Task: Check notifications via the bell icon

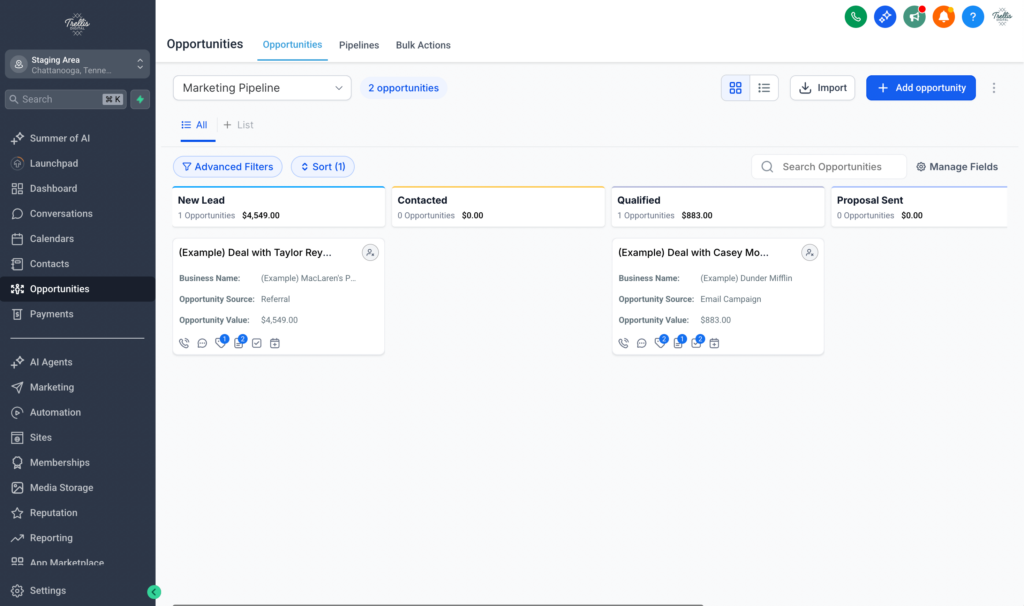Action: [x=943, y=16]
